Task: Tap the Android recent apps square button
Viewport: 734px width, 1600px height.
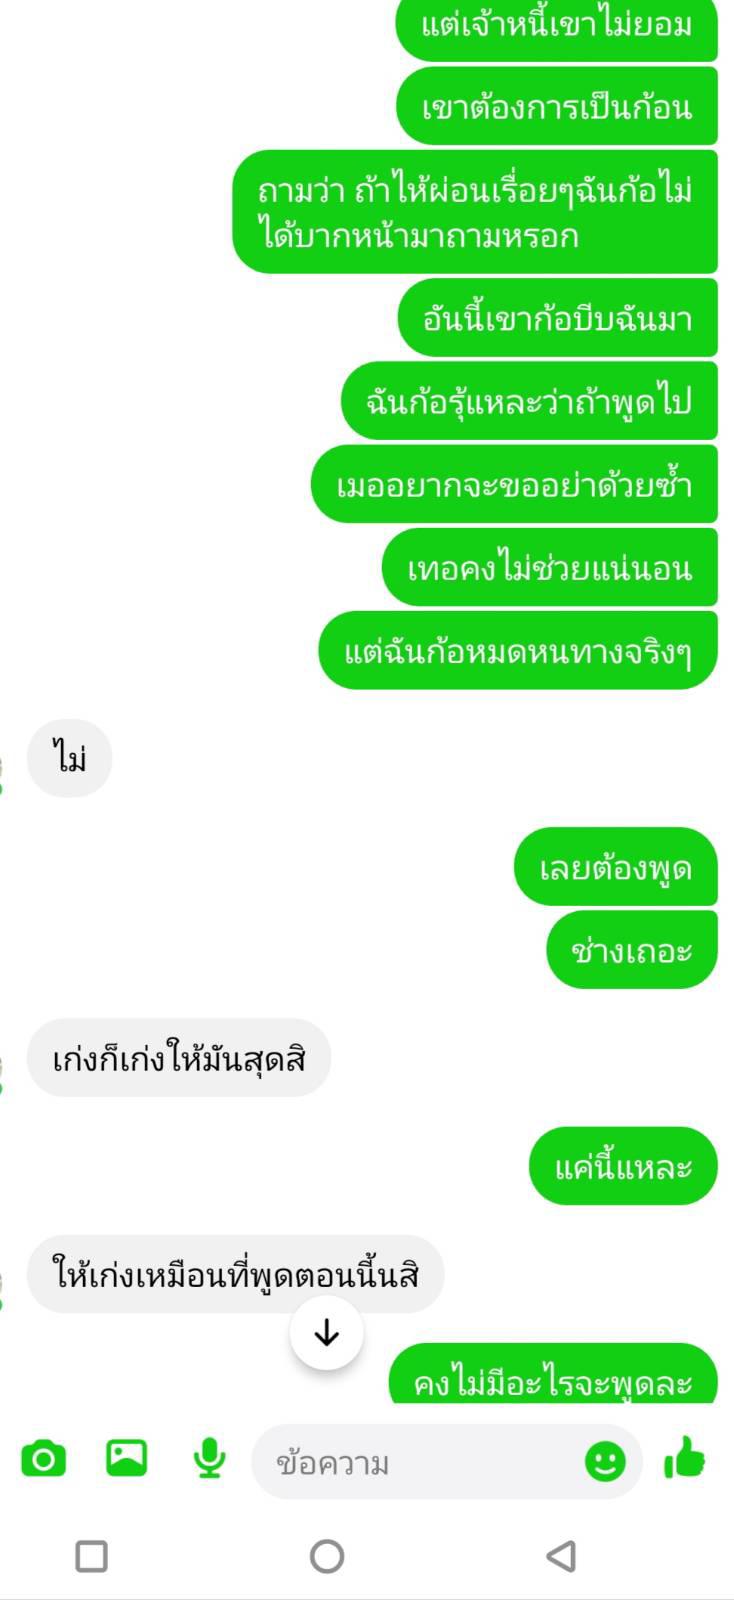Action: coord(92,1556)
